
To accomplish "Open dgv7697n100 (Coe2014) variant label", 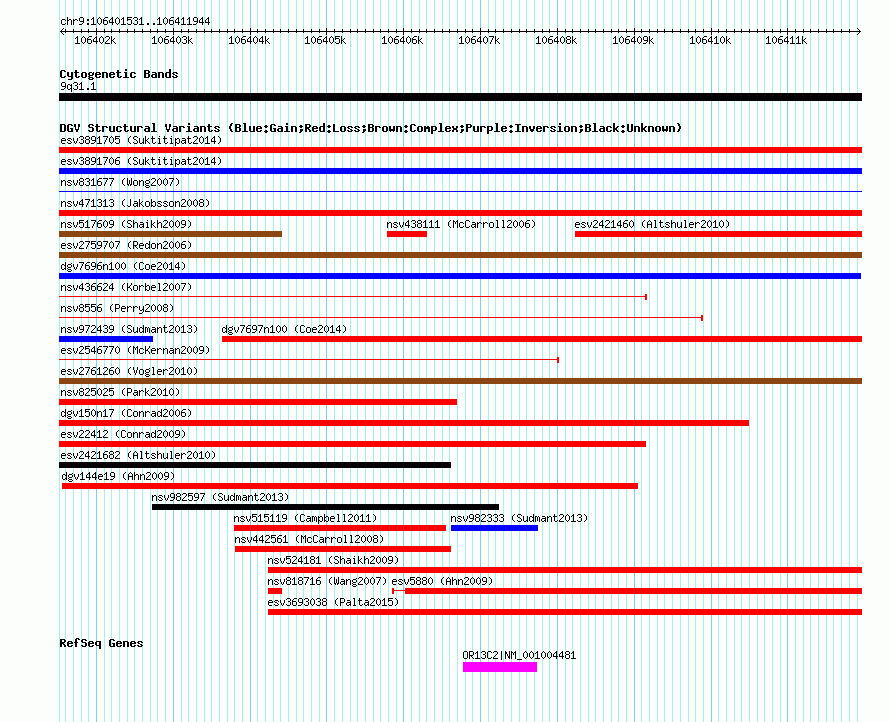I will click(x=284, y=329).
